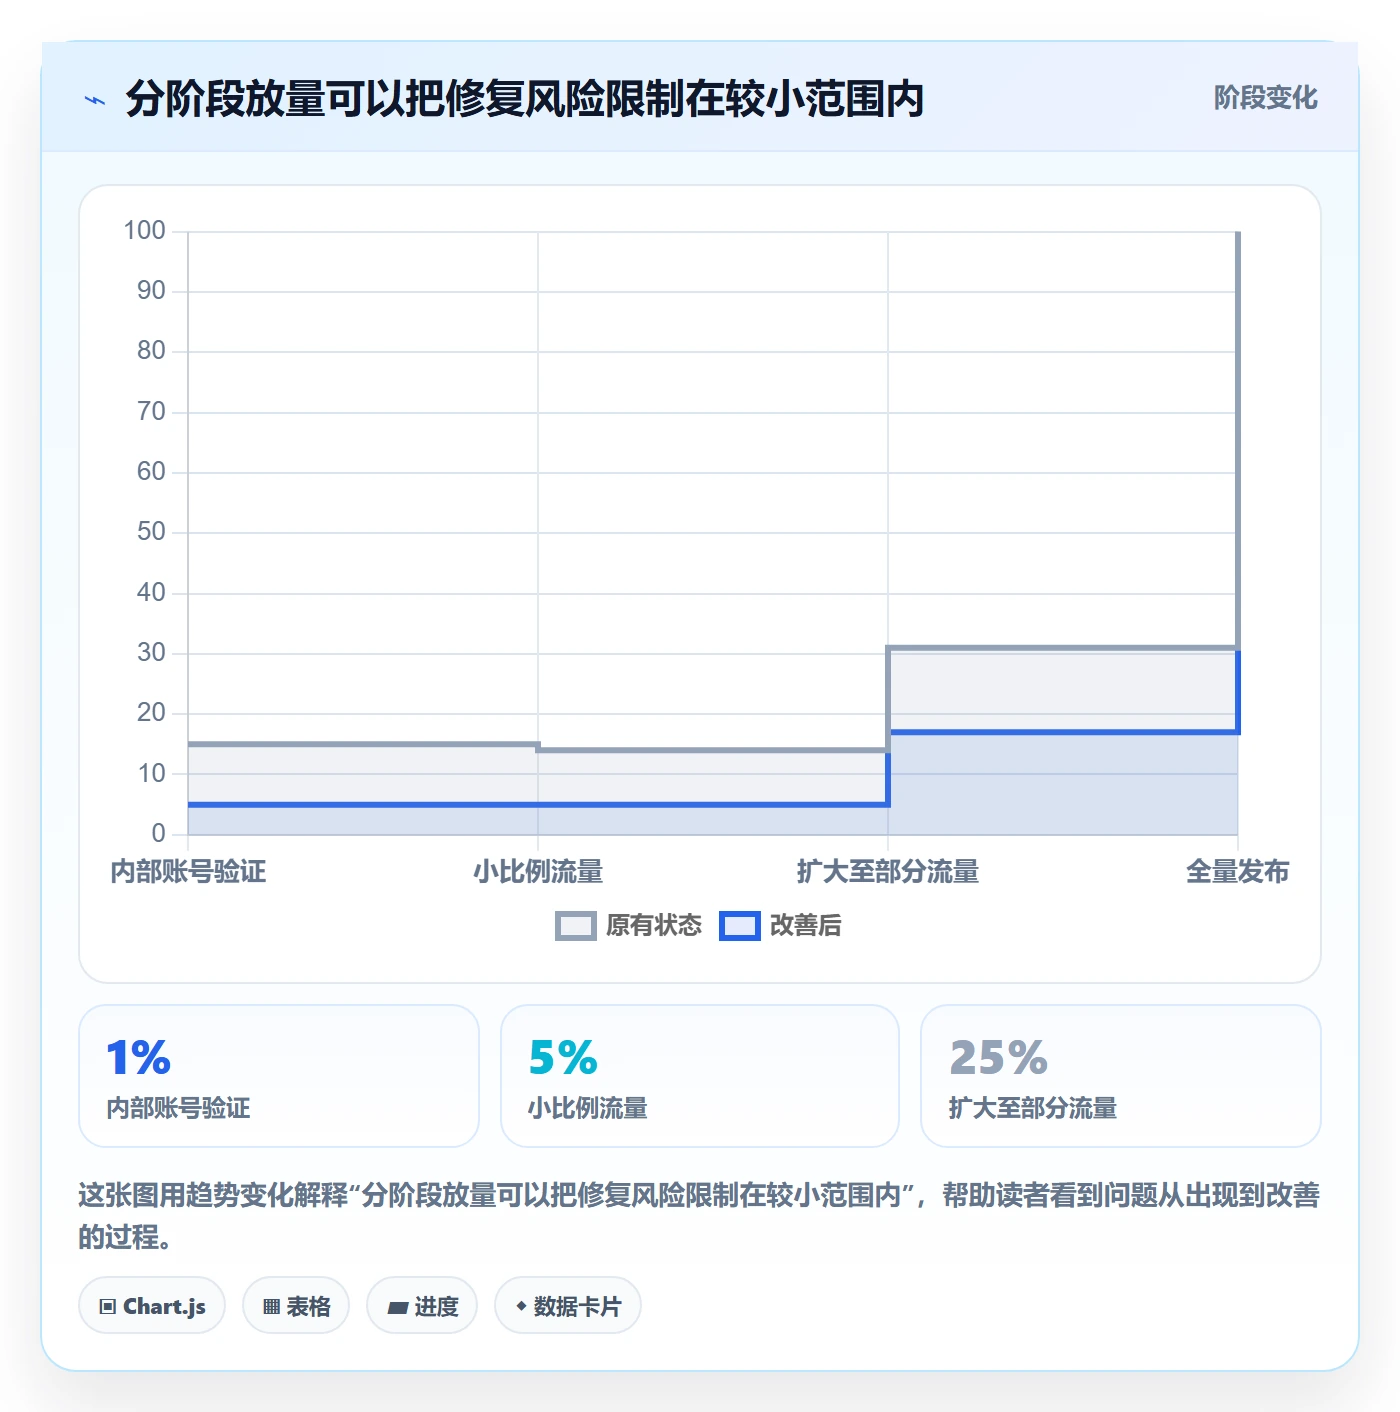Click the grid icon in the 表格 chip

pyautogui.click(x=271, y=1307)
